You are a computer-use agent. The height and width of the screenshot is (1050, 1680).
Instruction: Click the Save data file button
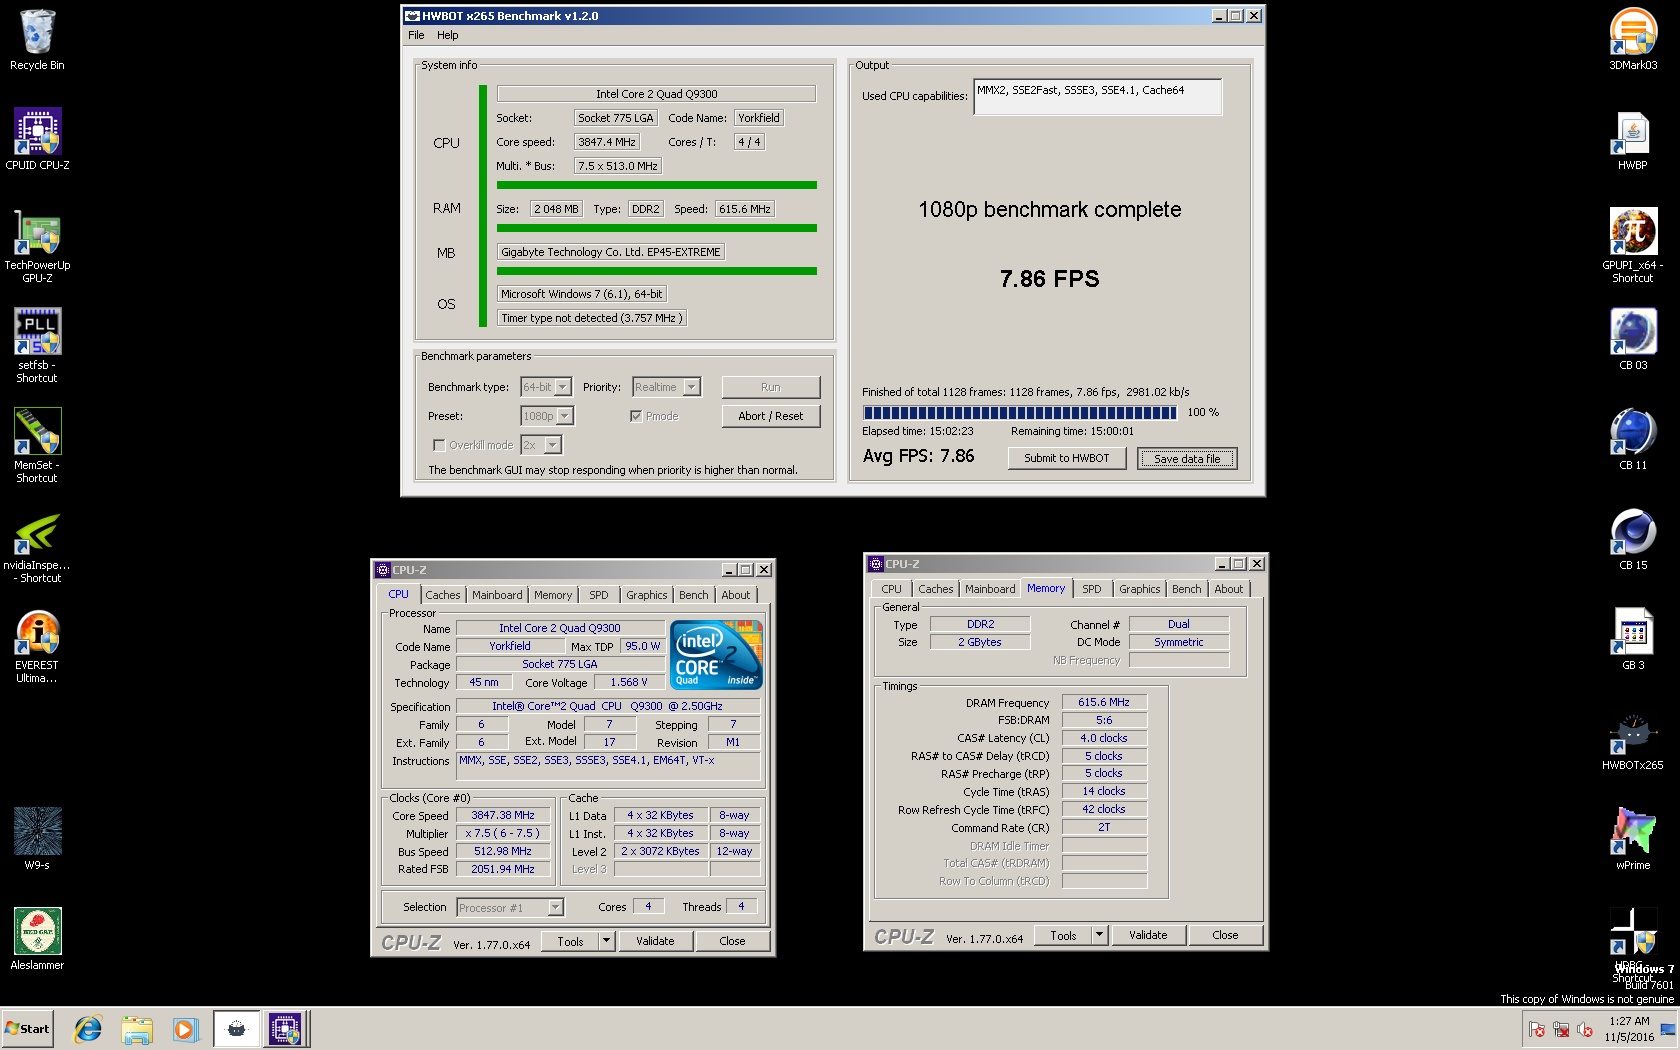[1187, 458]
